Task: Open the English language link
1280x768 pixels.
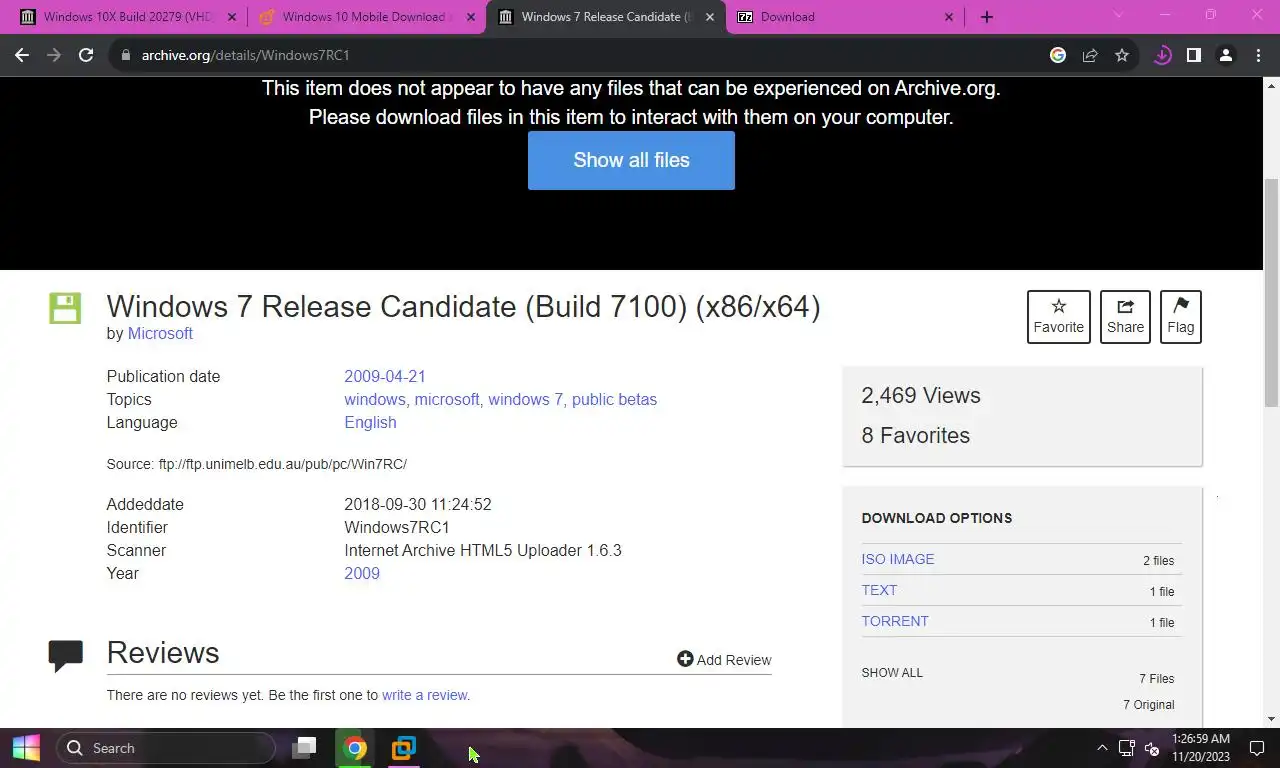Action: (370, 422)
